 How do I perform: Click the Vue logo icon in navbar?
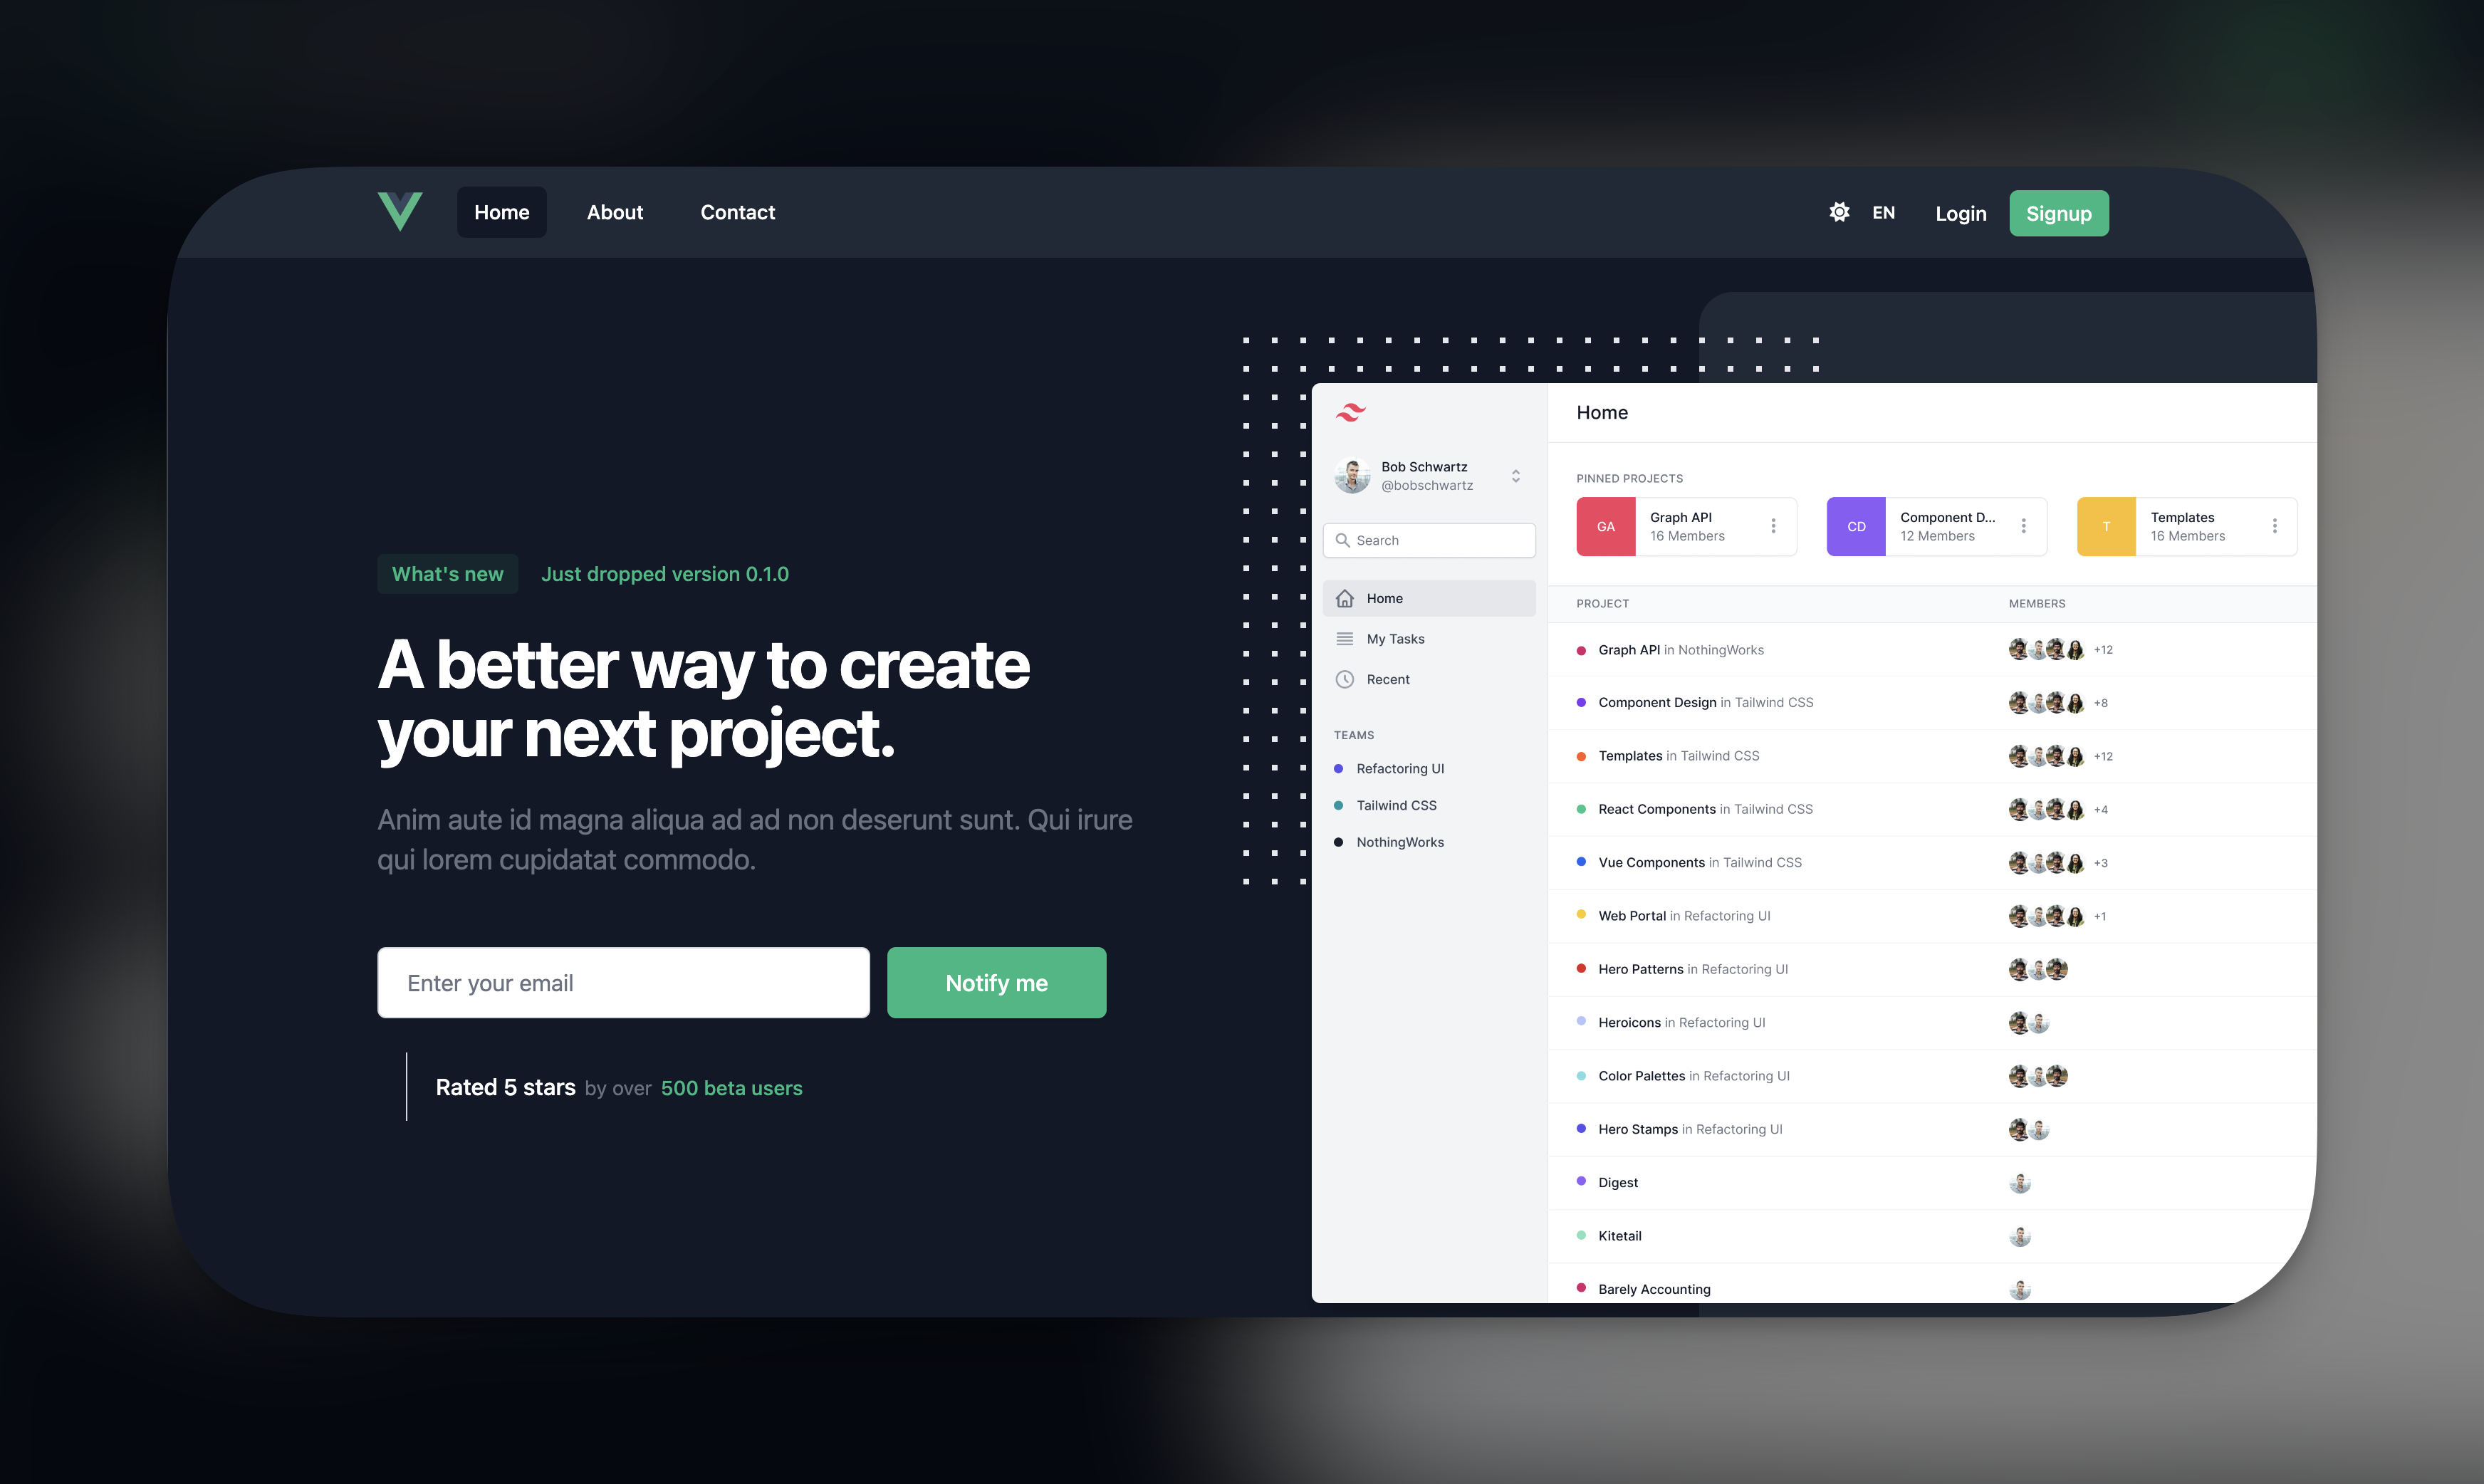396,210
